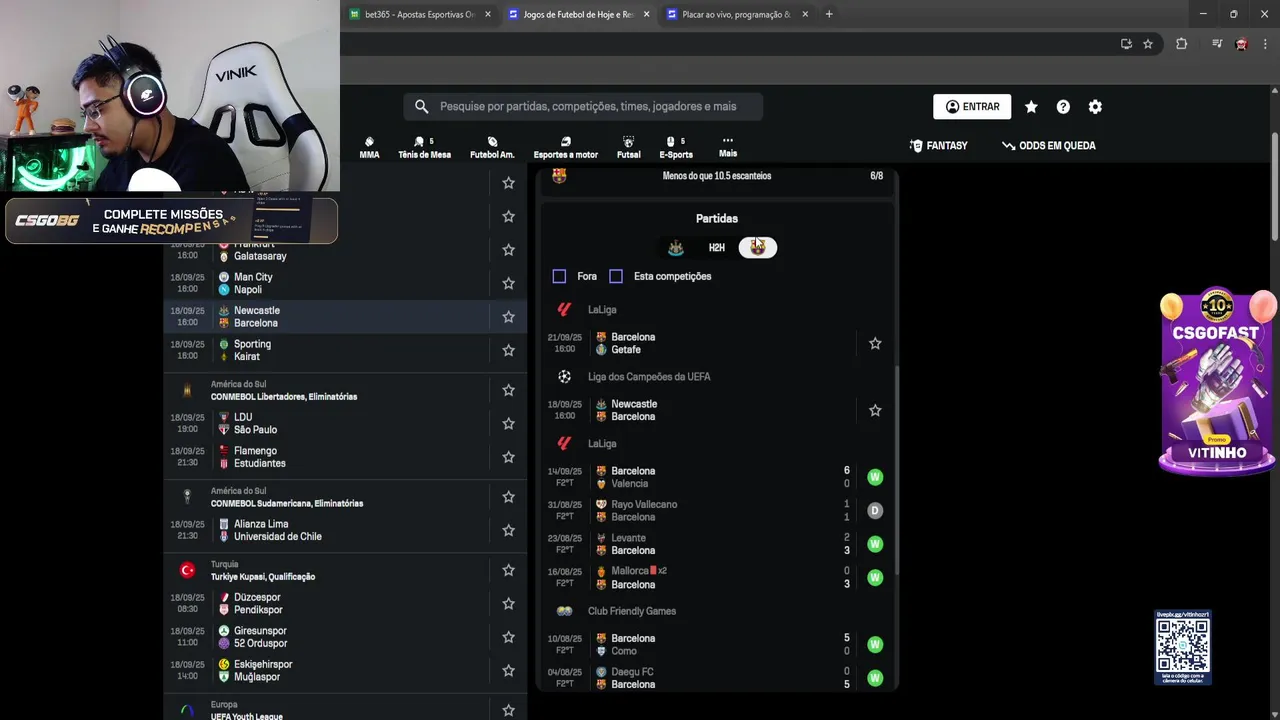Screen dimensions: 1280x720
Task: Expand the Mais sports menu
Action: point(727,147)
